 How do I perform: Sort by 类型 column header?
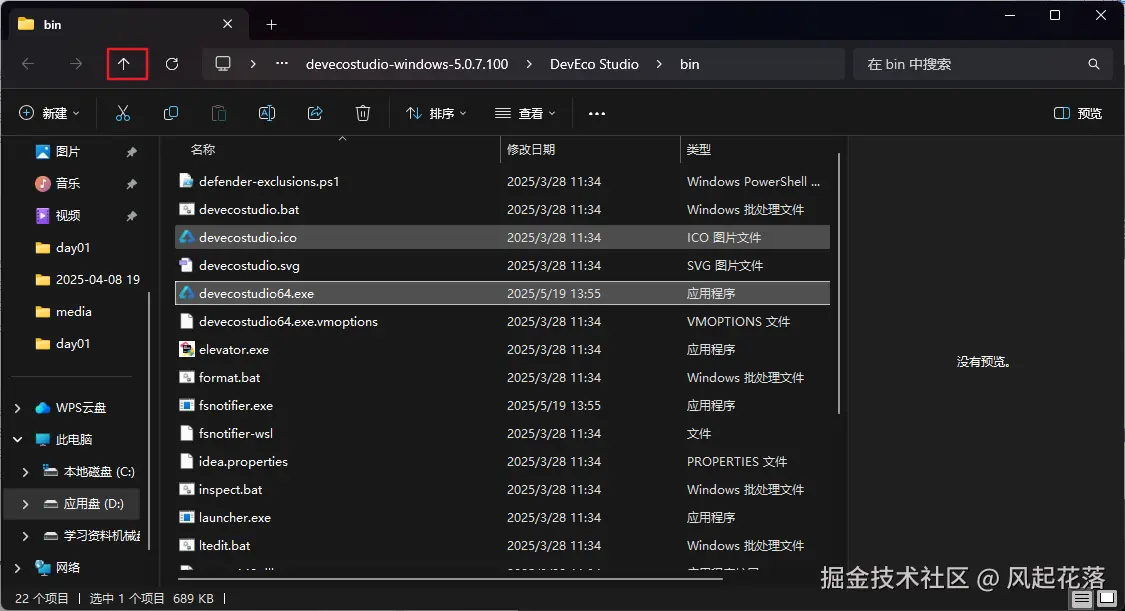tap(699, 149)
